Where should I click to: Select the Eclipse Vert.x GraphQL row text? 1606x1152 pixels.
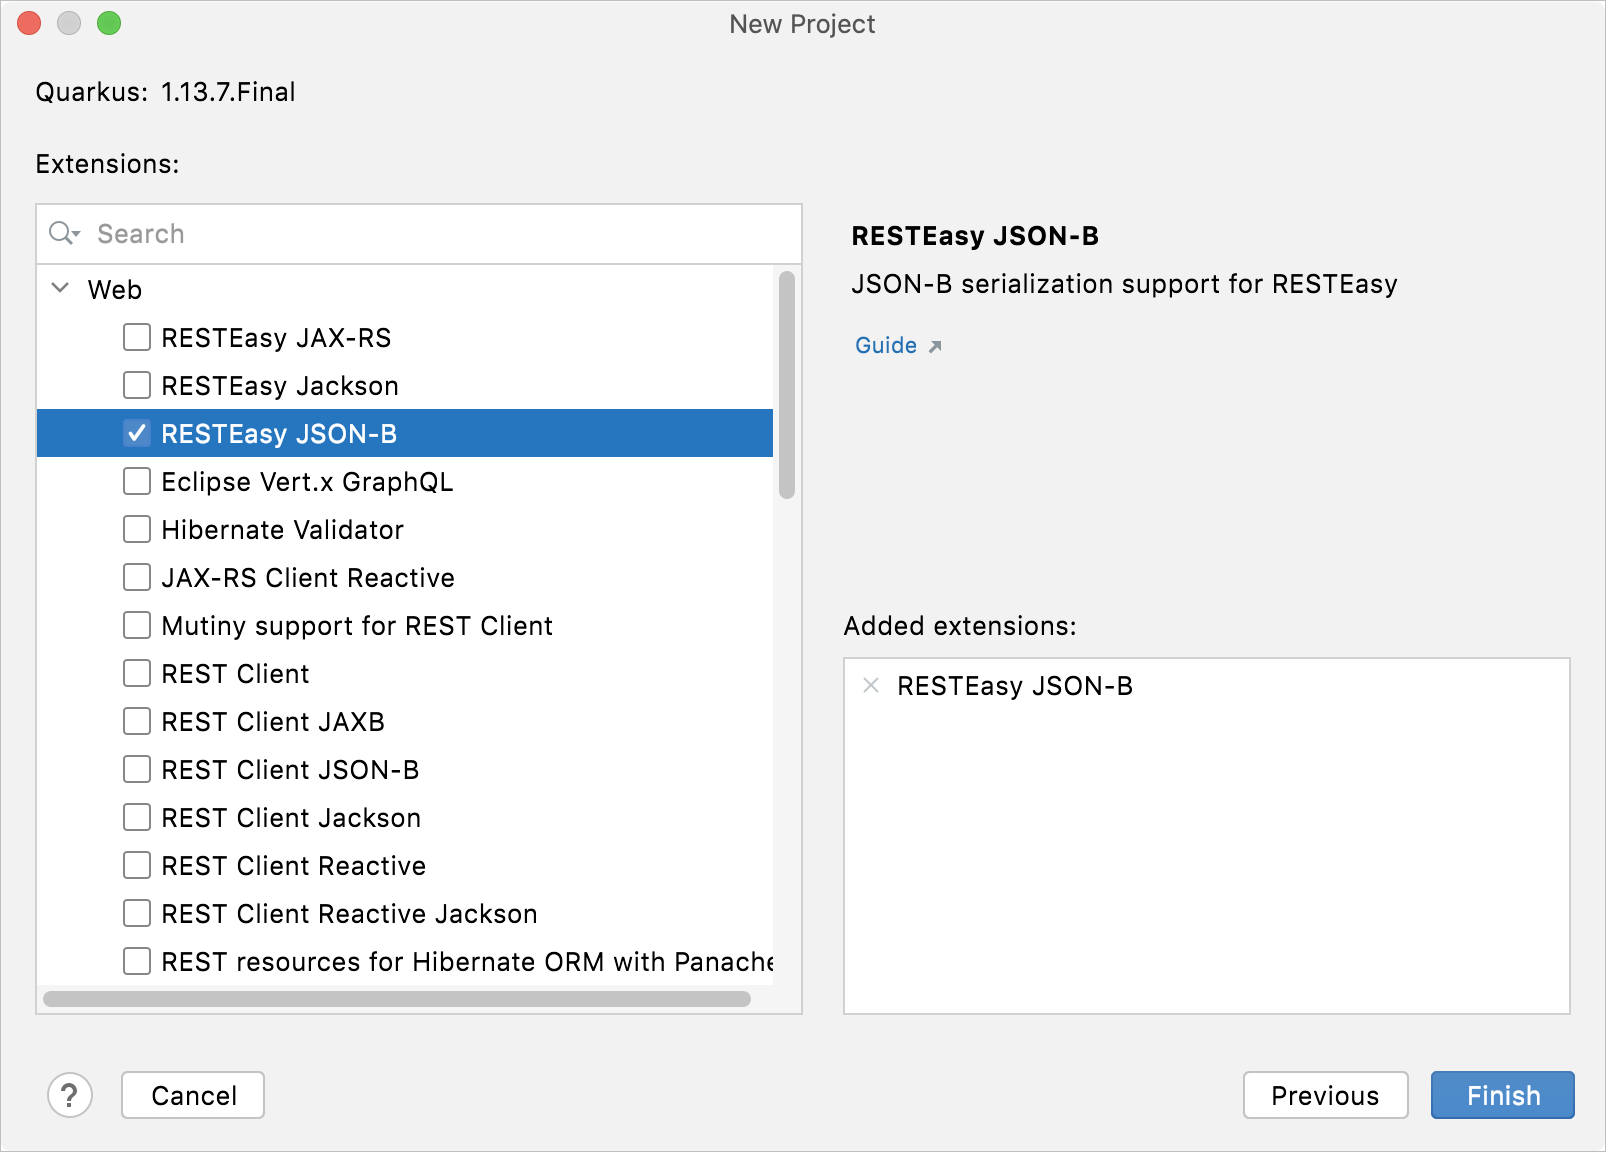coord(307,482)
